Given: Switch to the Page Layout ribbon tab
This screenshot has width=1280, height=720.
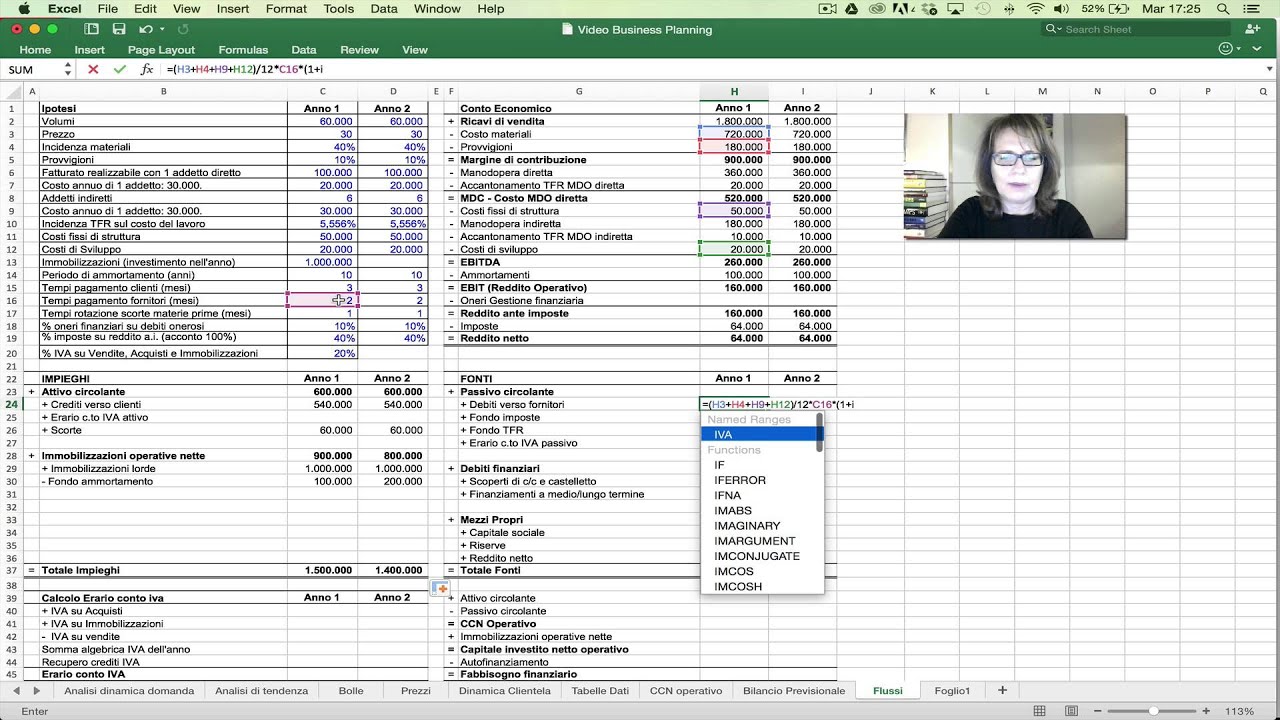Looking at the screenshot, I should pos(161,49).
